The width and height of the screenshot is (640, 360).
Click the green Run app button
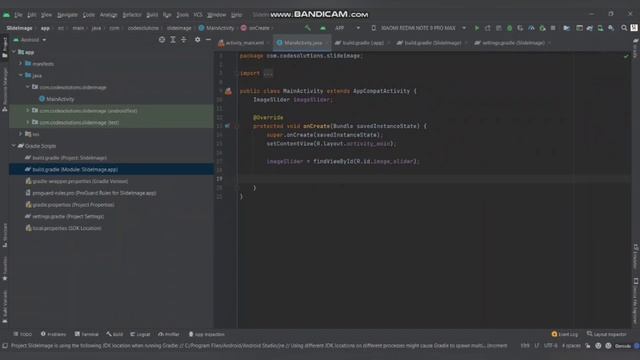(x=476, y=28)
